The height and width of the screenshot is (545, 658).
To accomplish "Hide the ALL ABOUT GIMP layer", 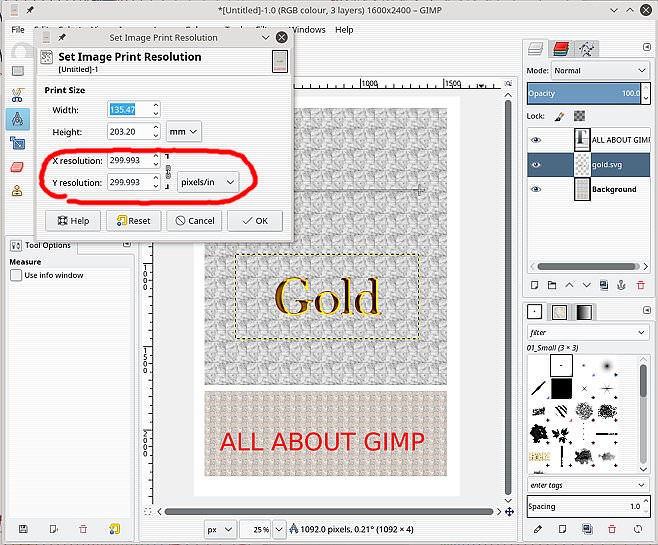I will coord(535,140).
